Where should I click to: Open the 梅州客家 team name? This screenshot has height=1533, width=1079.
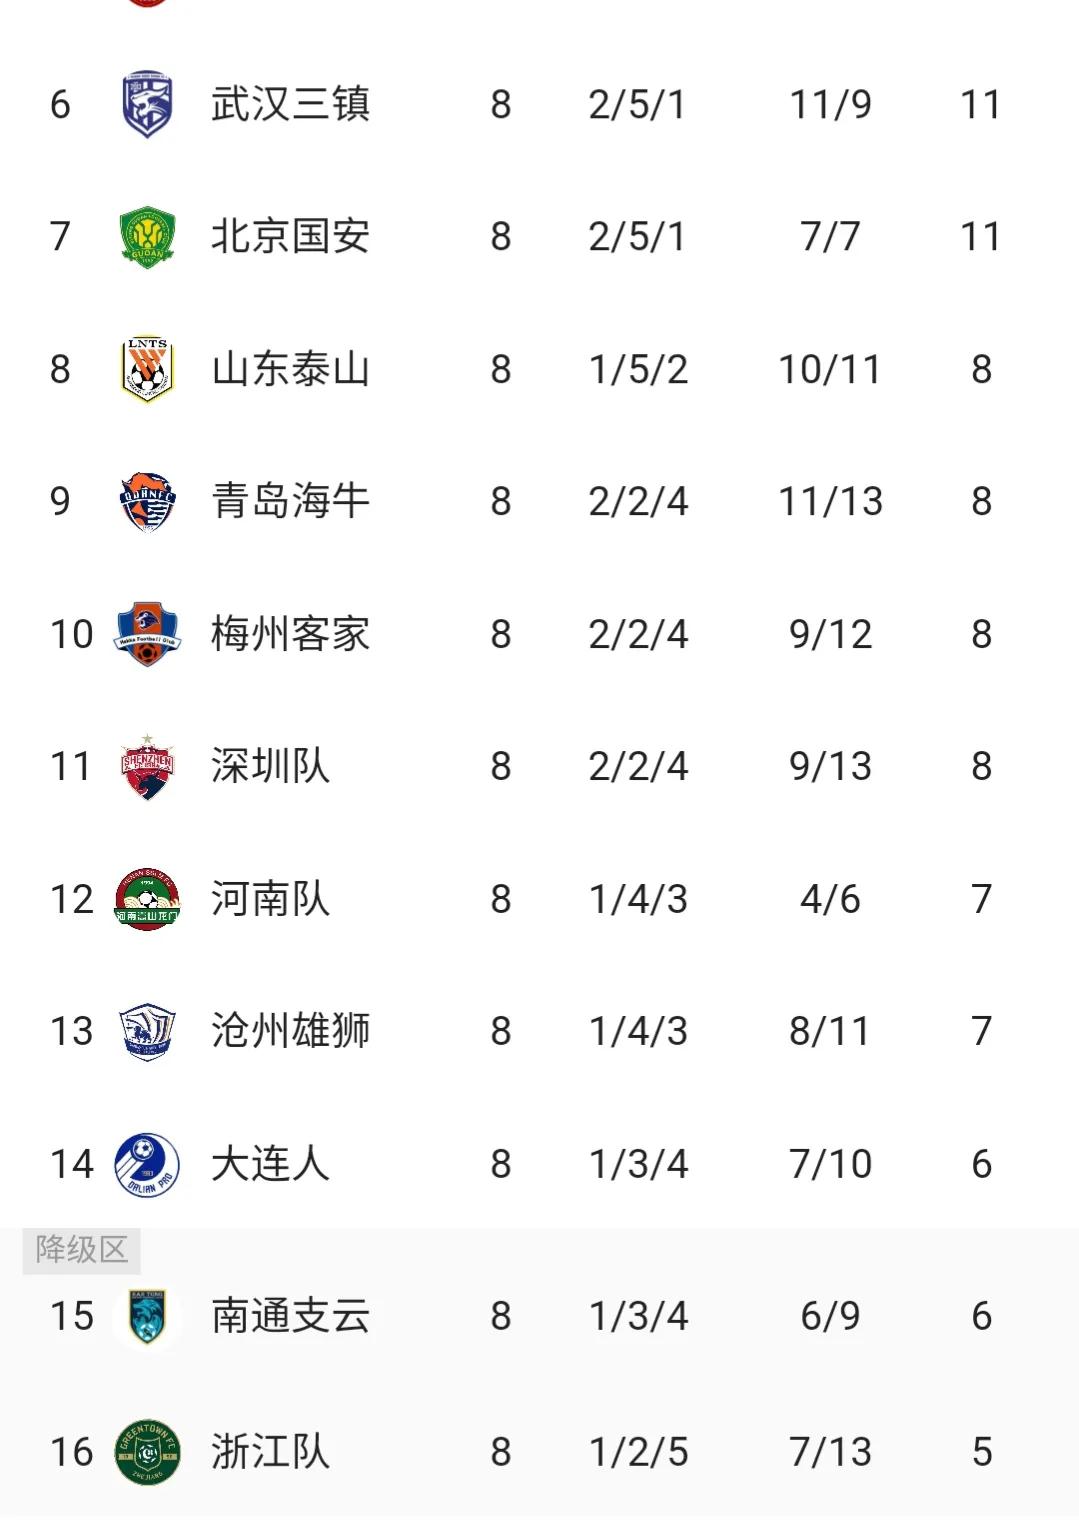[x=290, y=634]
